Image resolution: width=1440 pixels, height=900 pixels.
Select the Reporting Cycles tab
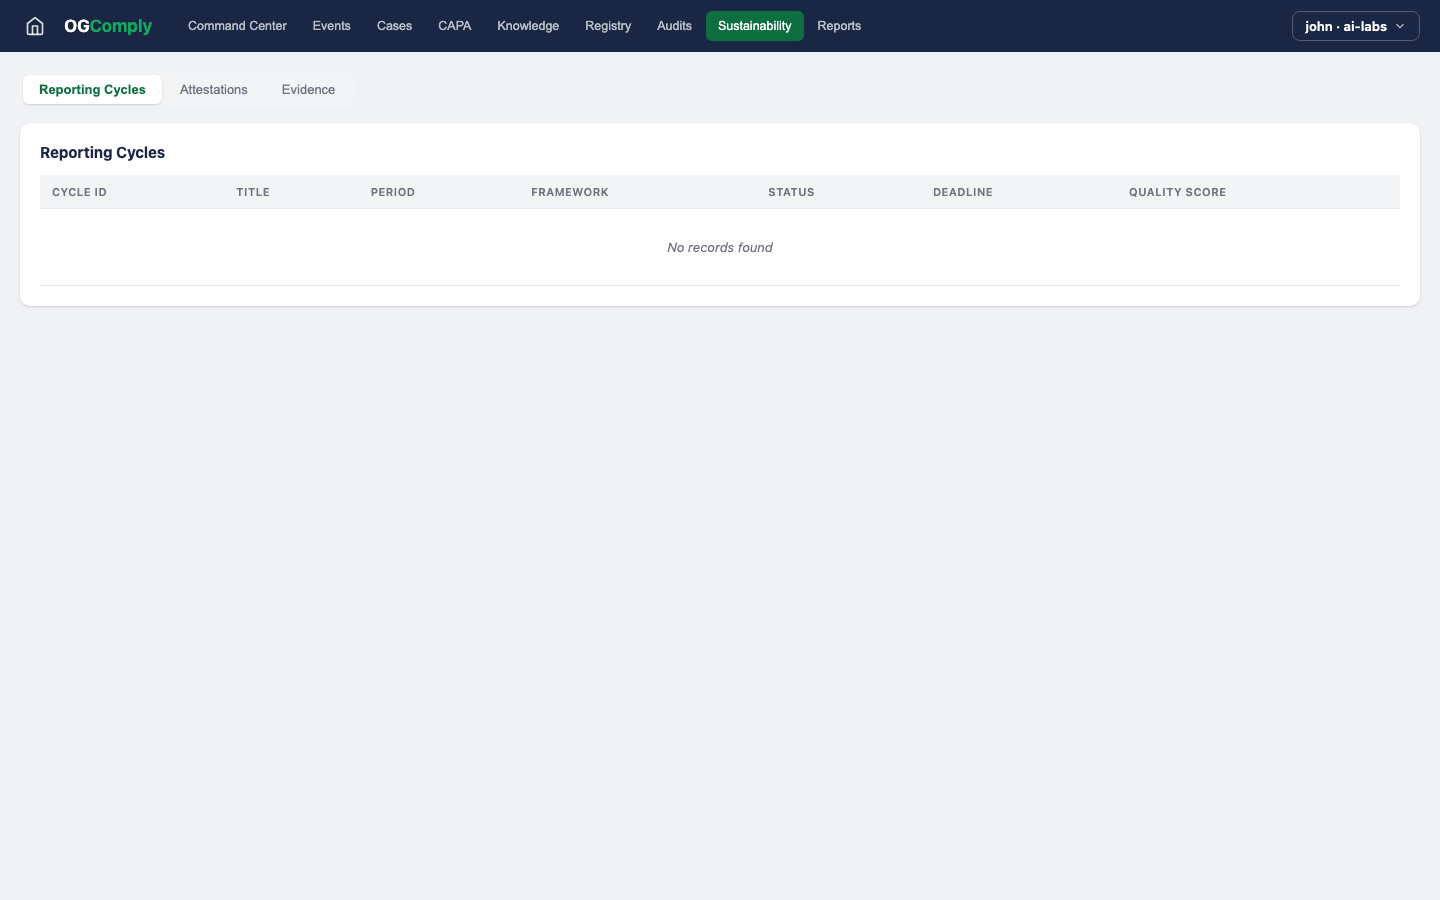pyautogui.click(x=92, y=90)
